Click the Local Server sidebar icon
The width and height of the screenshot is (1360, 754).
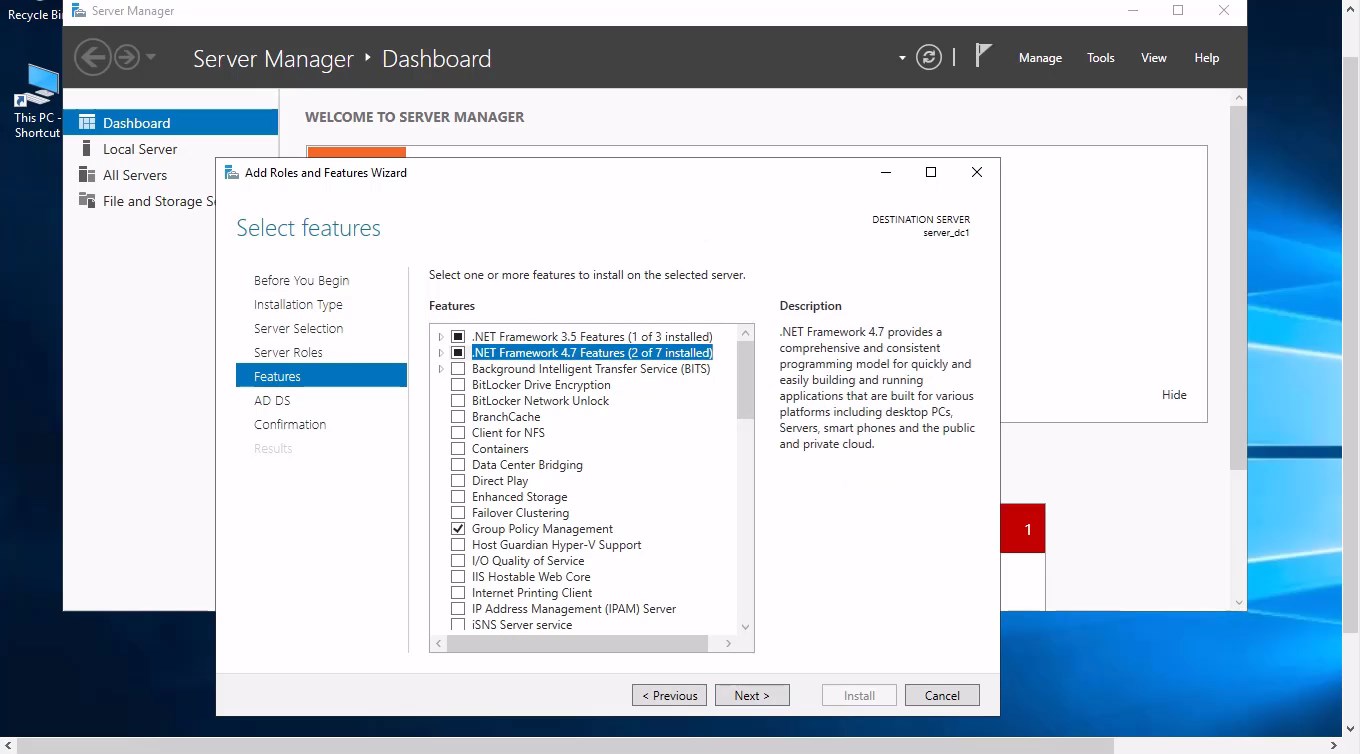[86, 149]
